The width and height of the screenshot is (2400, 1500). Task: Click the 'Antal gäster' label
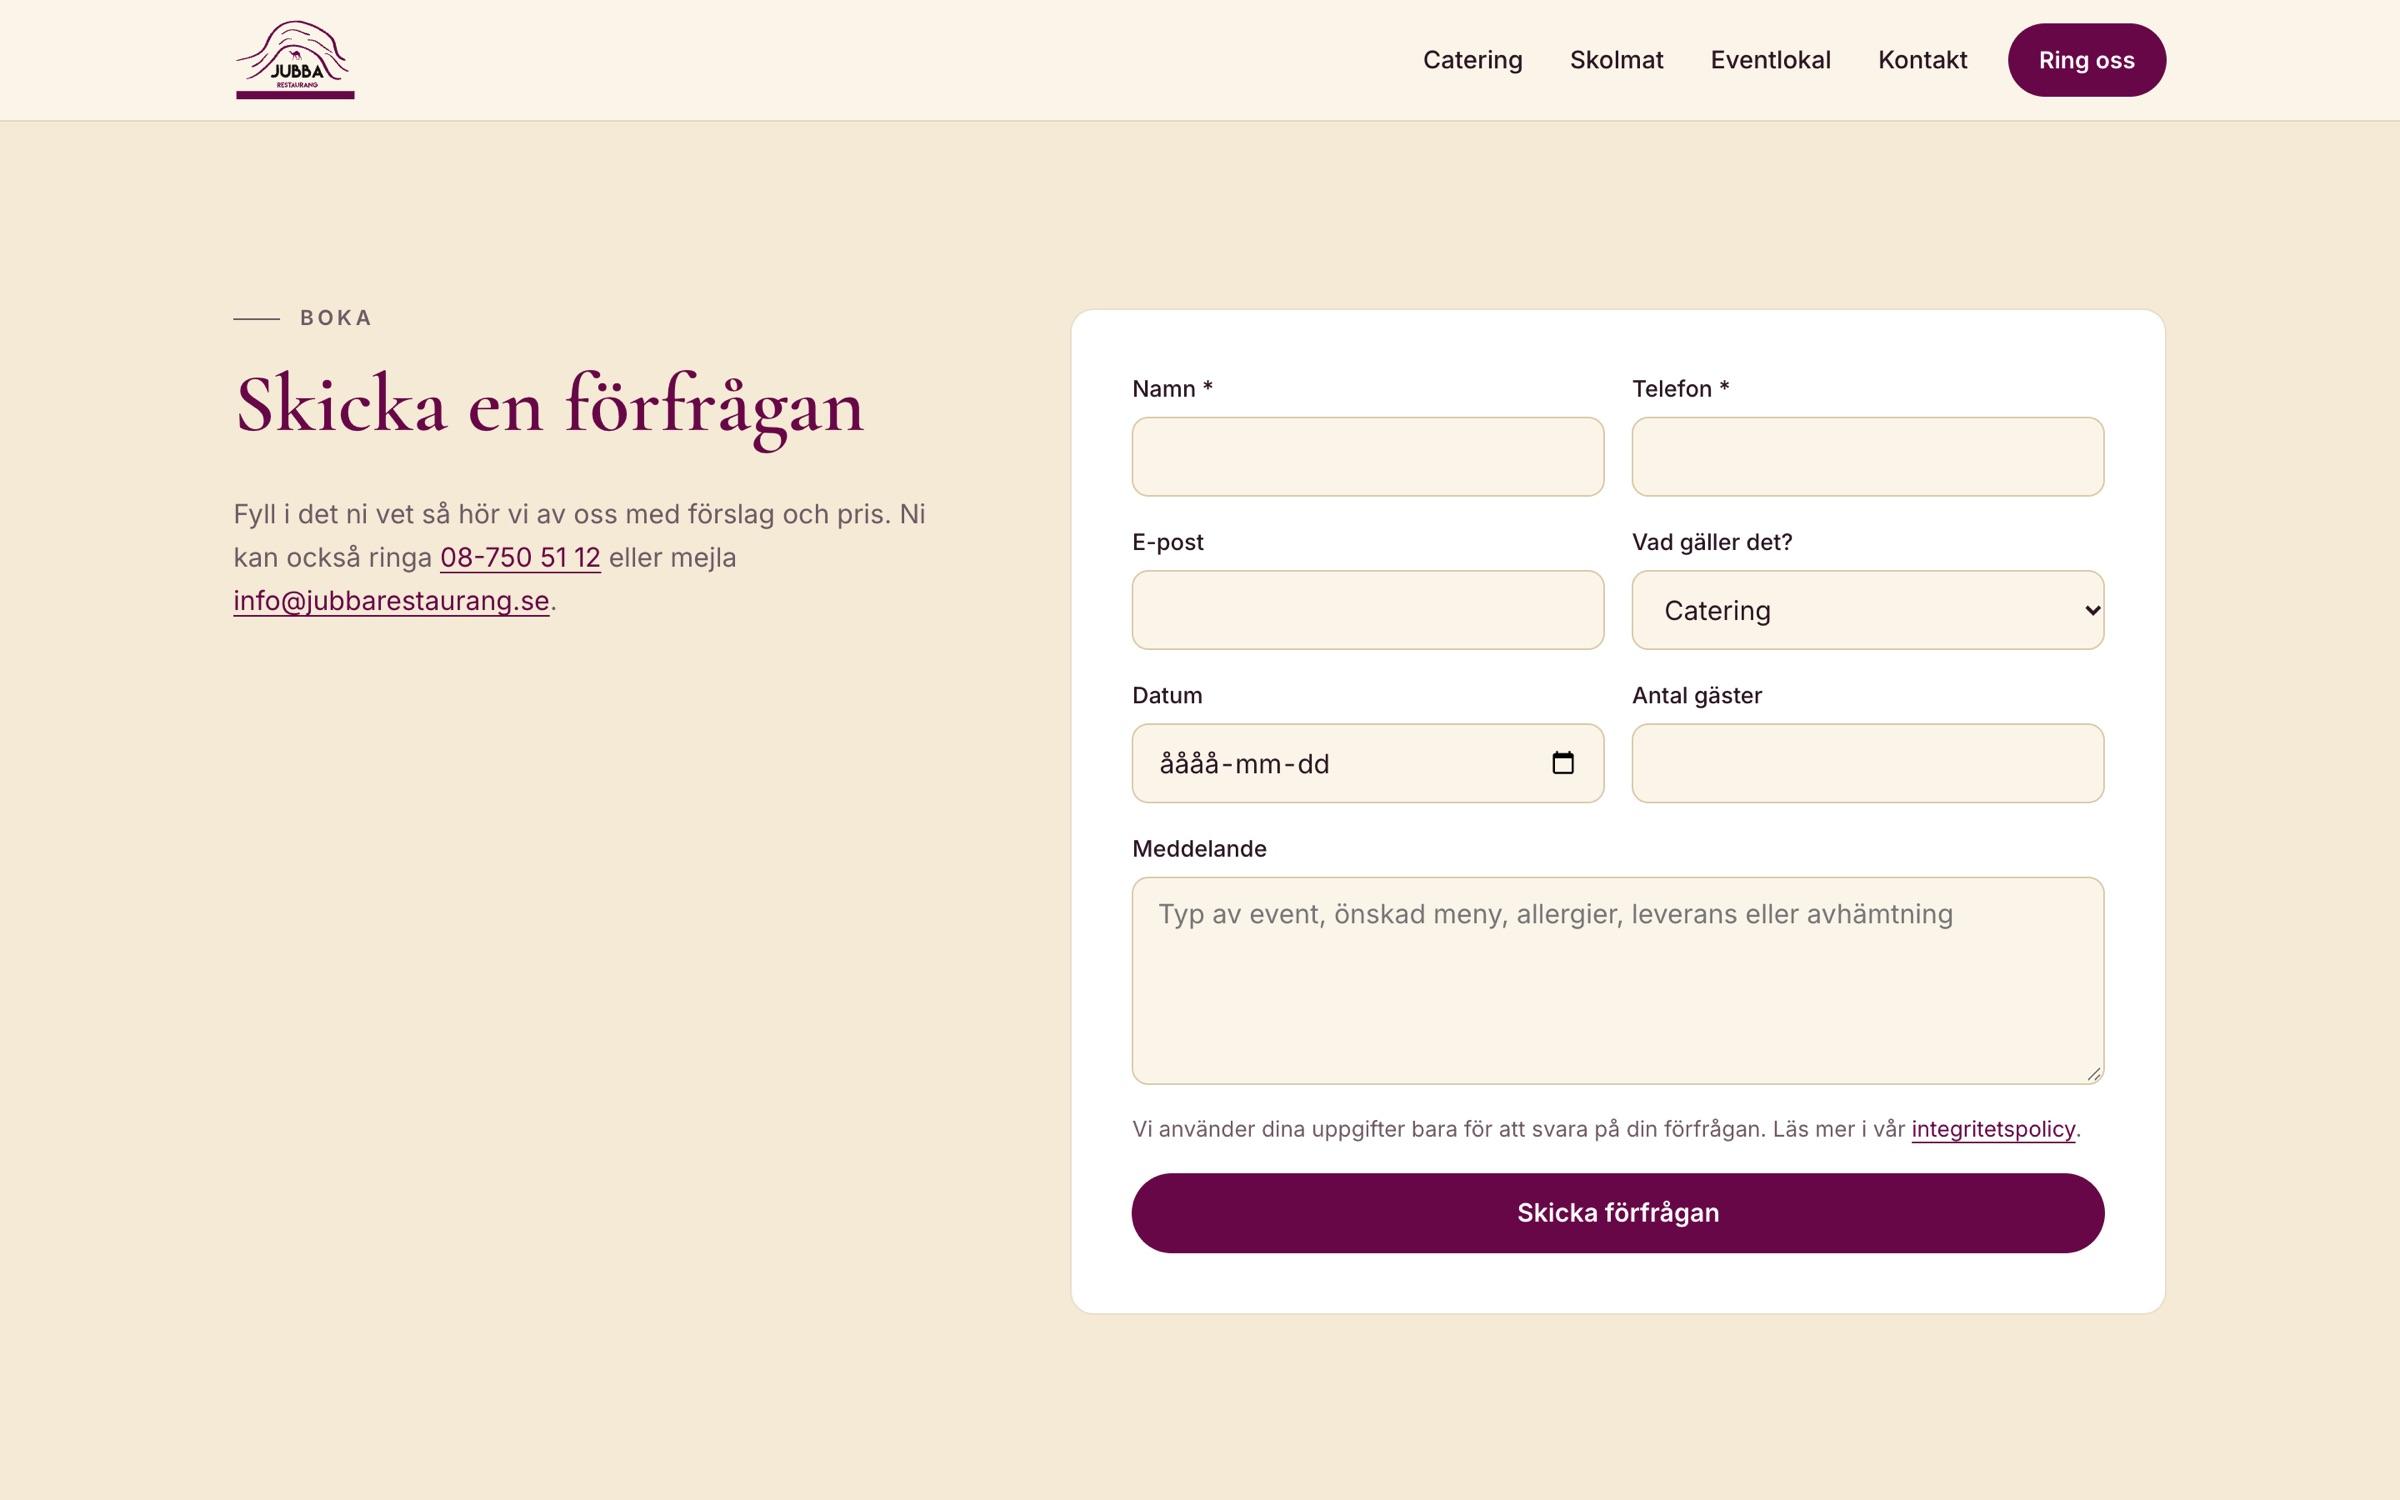pos(1697,695)
